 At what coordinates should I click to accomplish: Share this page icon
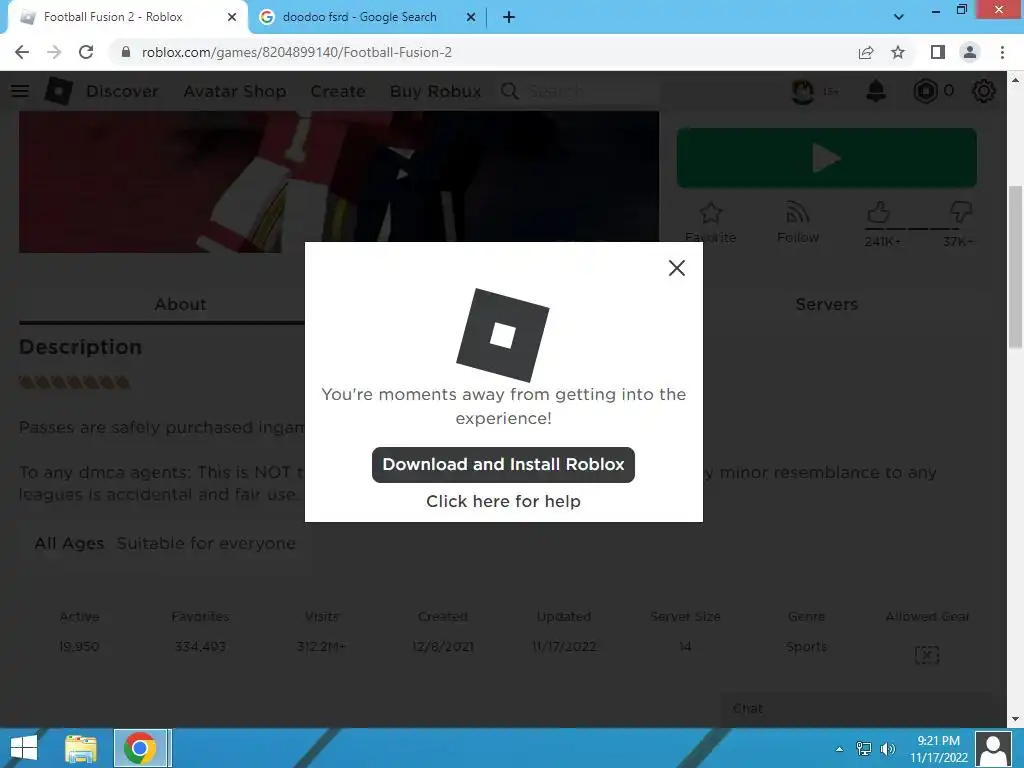tap(866, 52)
